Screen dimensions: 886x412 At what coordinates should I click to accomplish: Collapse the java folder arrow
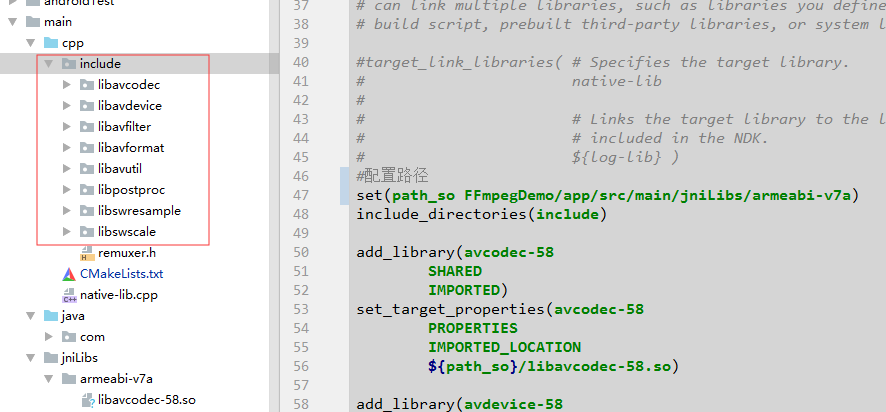31,316
